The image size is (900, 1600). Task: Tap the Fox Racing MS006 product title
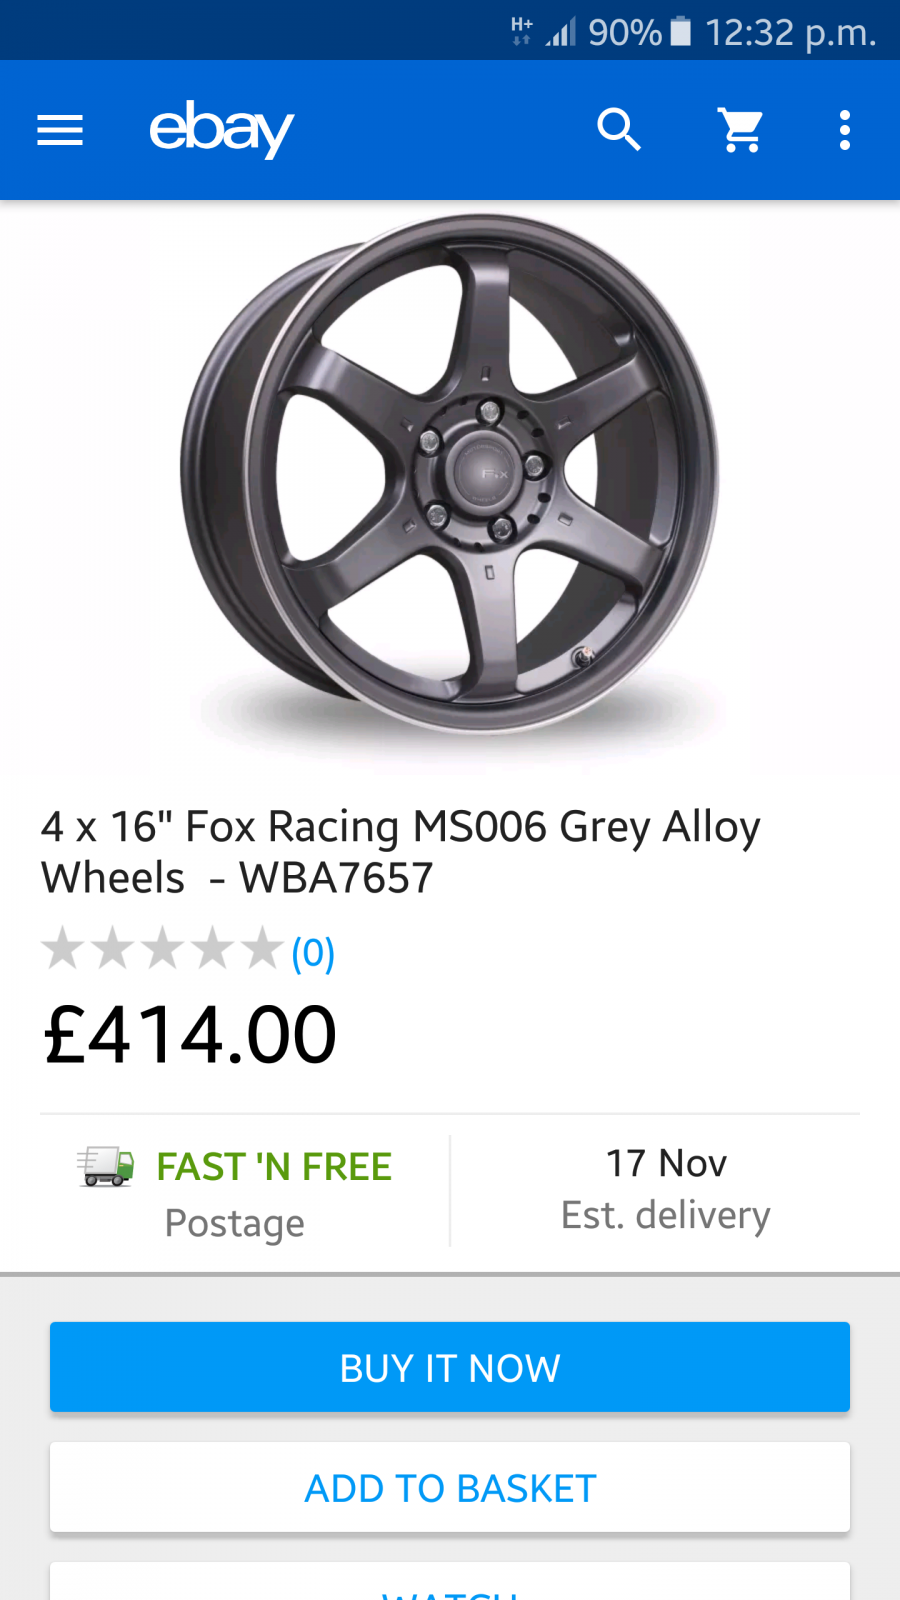coord(400,852)
